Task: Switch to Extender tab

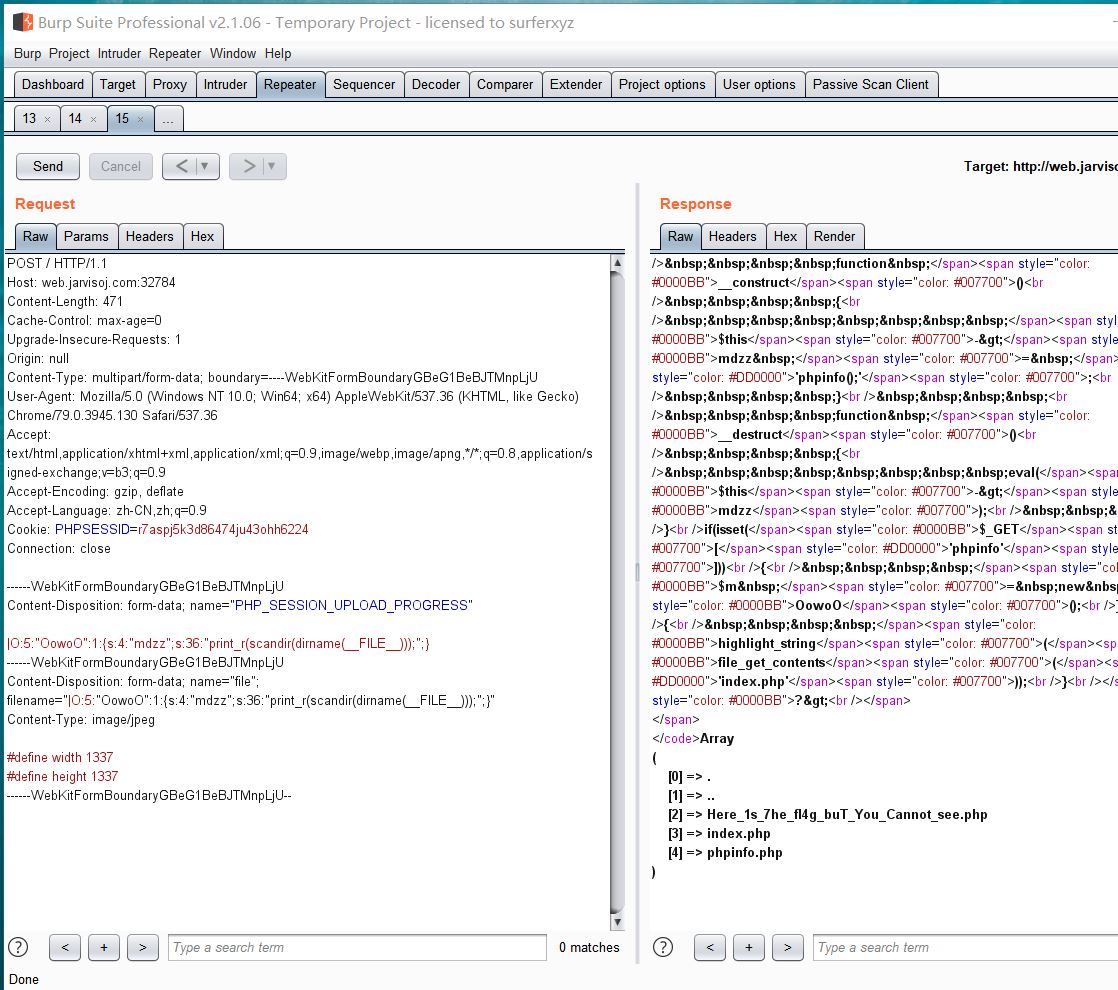Action: (575, 84)
